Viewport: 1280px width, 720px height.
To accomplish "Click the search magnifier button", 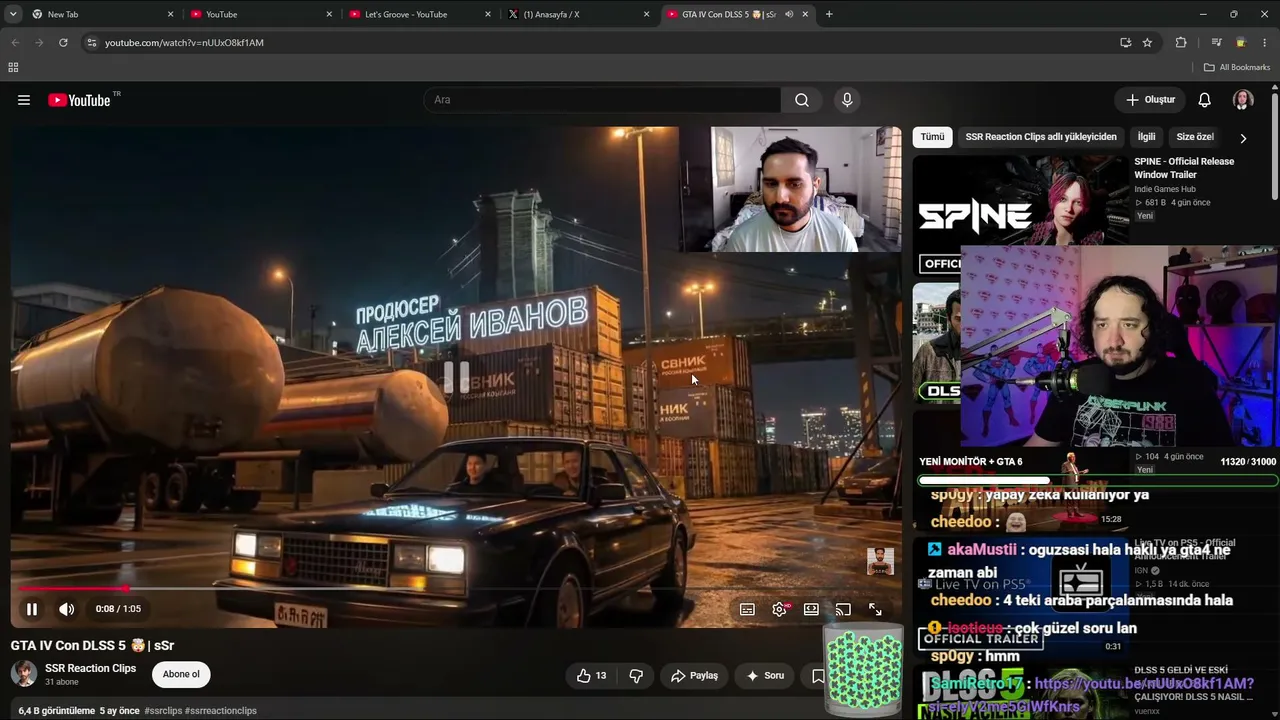I will (802, 100).
